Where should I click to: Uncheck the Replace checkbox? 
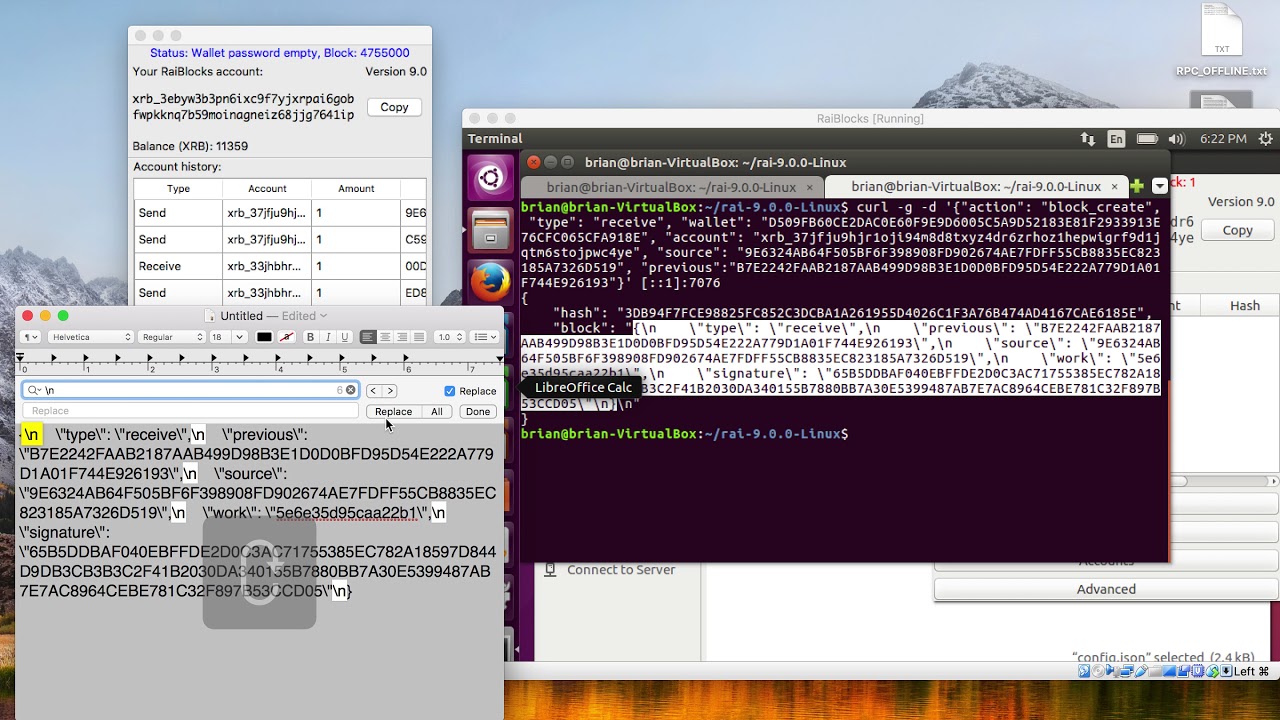(x=449, y=391)
